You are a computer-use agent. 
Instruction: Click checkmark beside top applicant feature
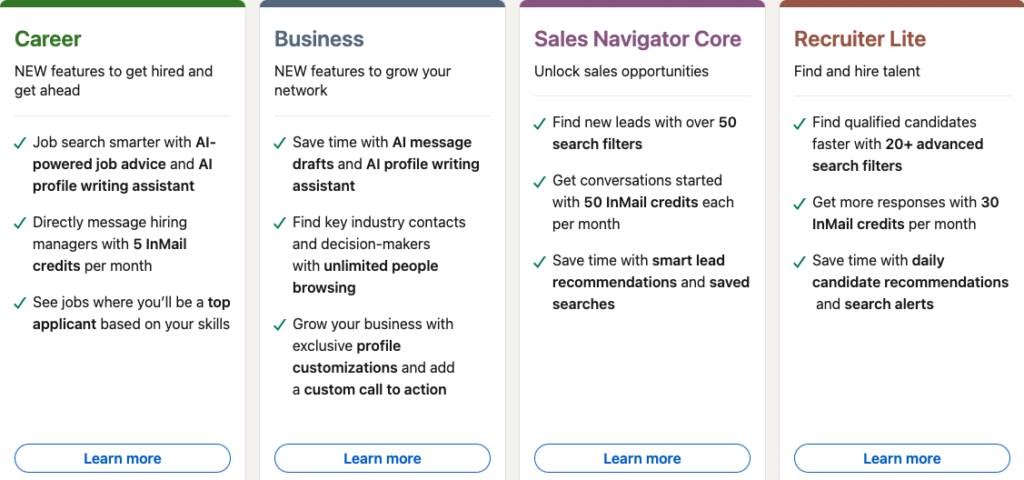20,303
